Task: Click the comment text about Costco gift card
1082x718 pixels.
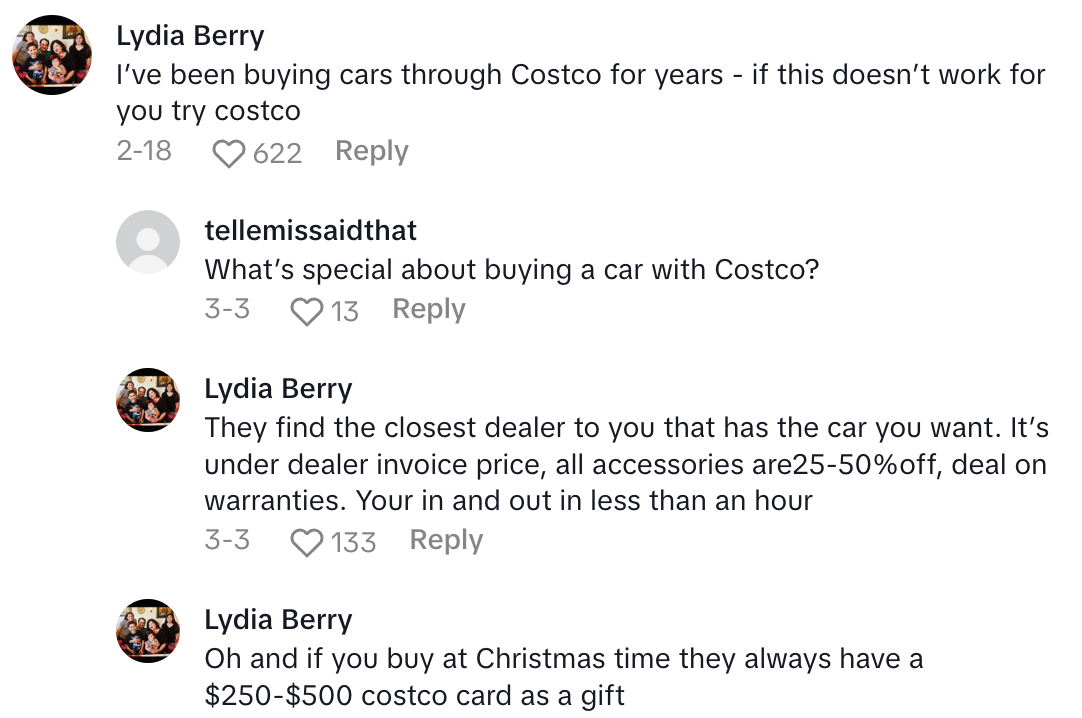Action: click(x=563, y=677)
